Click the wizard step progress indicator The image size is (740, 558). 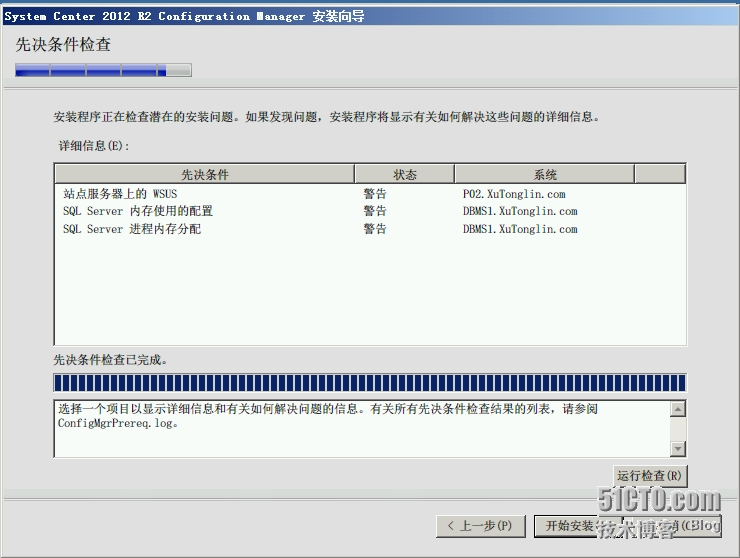click(103, 70)
